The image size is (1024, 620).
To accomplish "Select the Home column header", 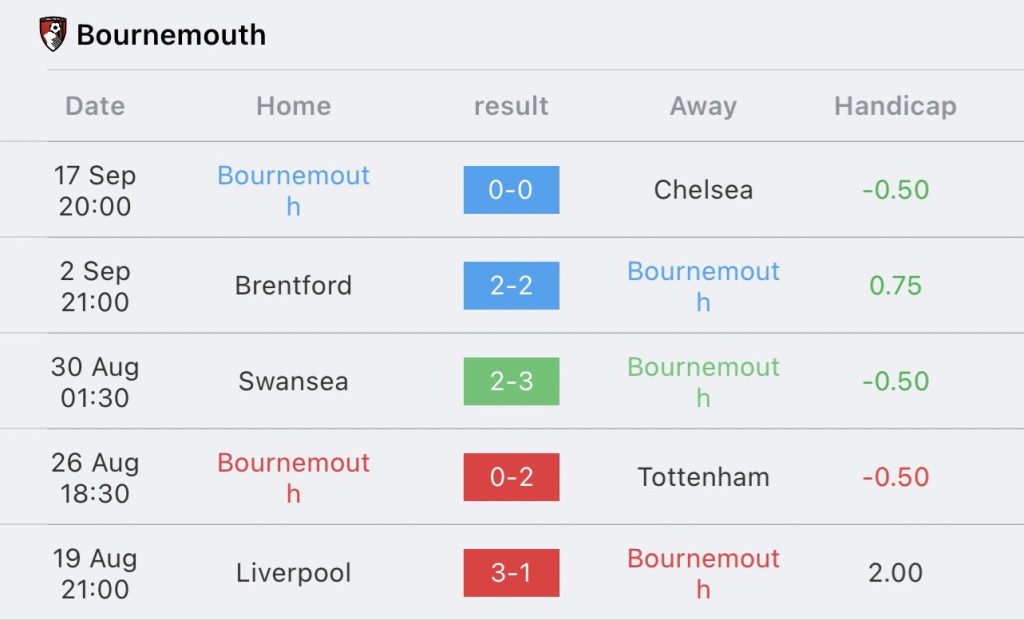I will (293, 106).
